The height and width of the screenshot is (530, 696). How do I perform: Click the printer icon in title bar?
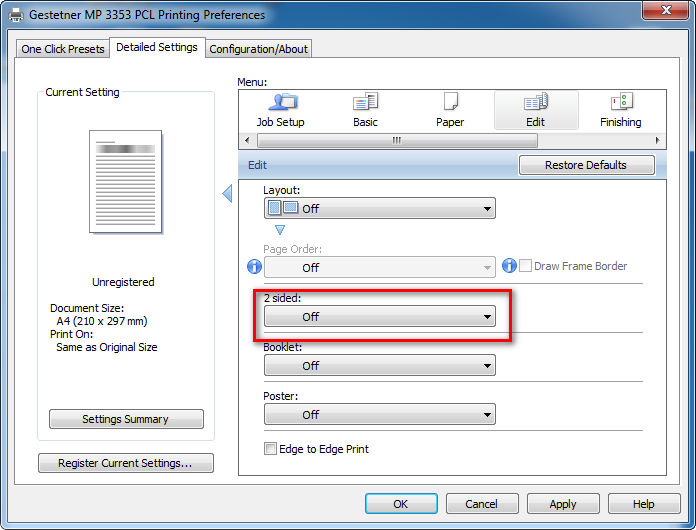coord(16,15)
